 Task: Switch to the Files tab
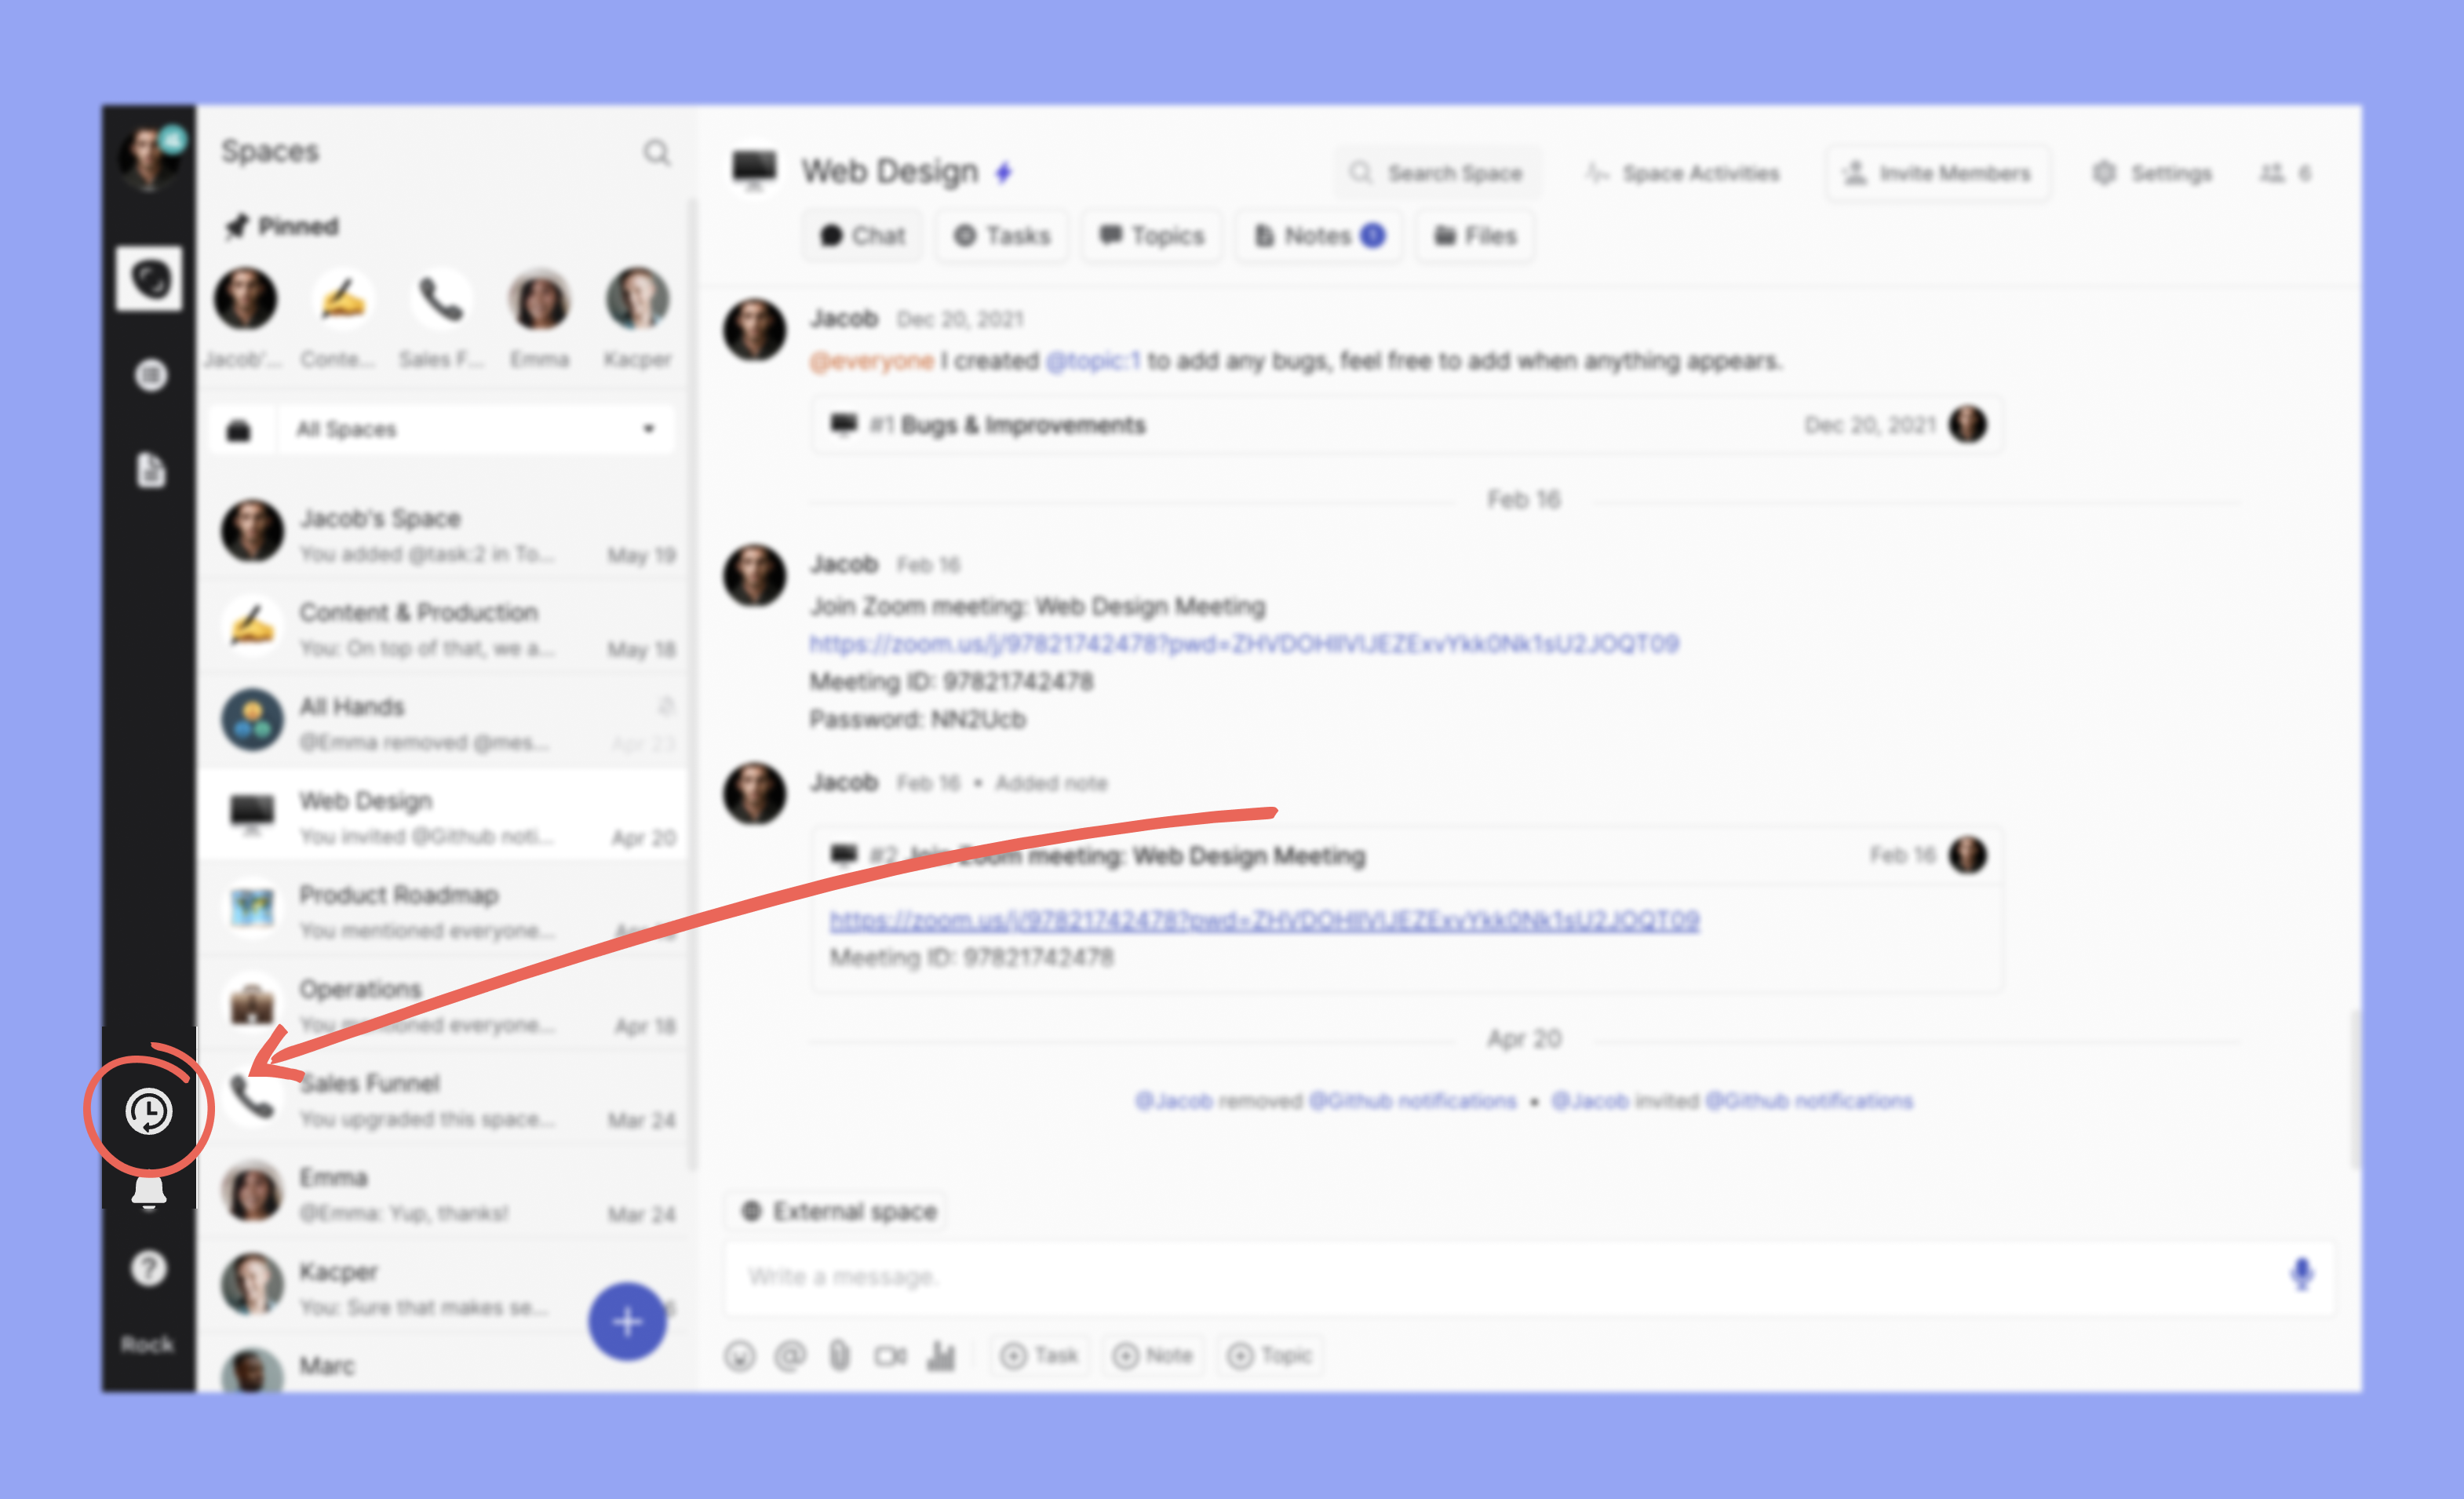pos(1475,236)
